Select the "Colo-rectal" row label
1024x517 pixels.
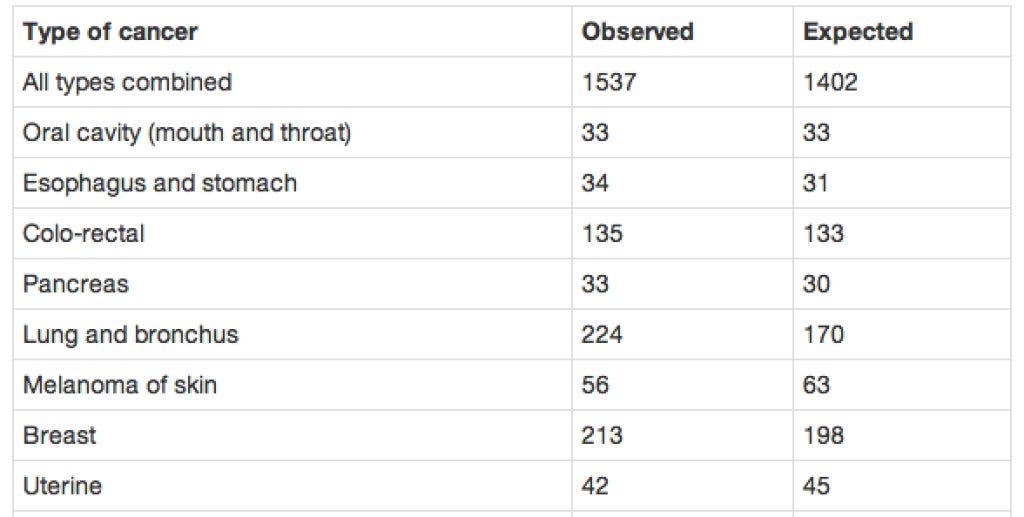point(84,234)
